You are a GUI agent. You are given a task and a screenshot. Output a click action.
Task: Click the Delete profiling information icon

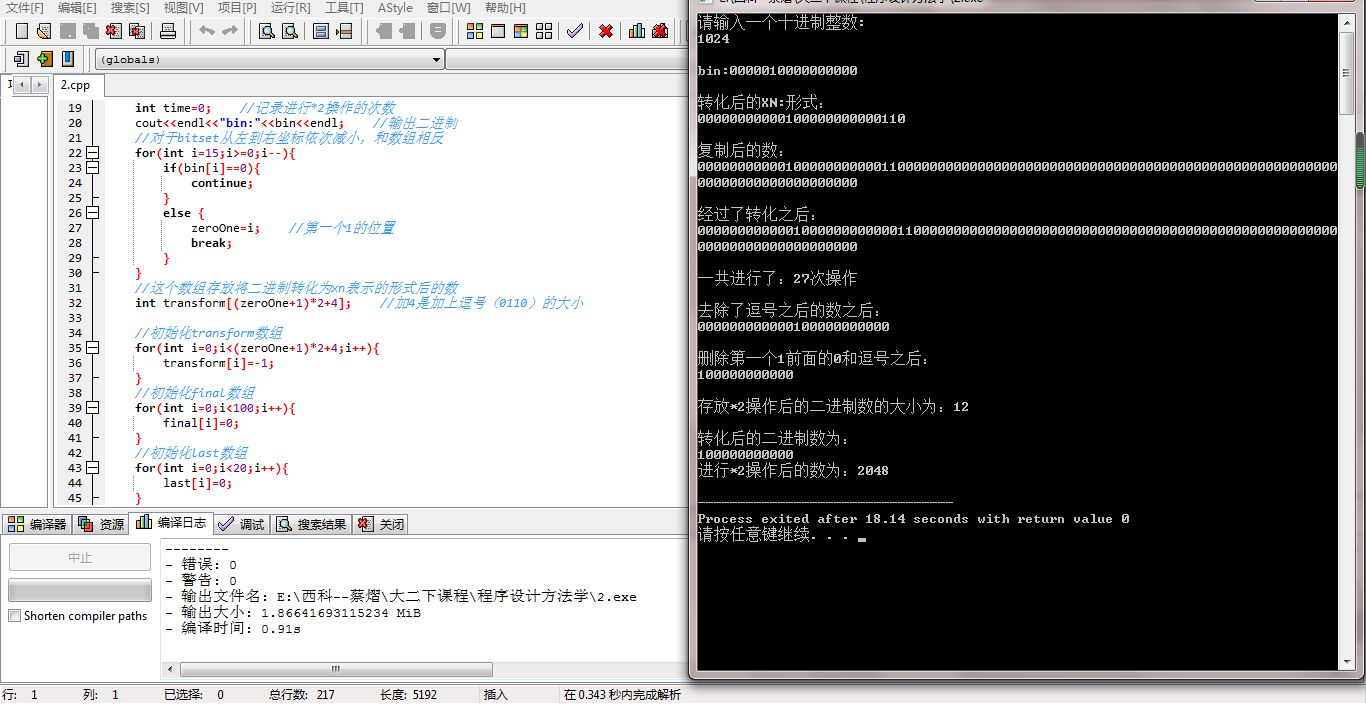point(660,31)
